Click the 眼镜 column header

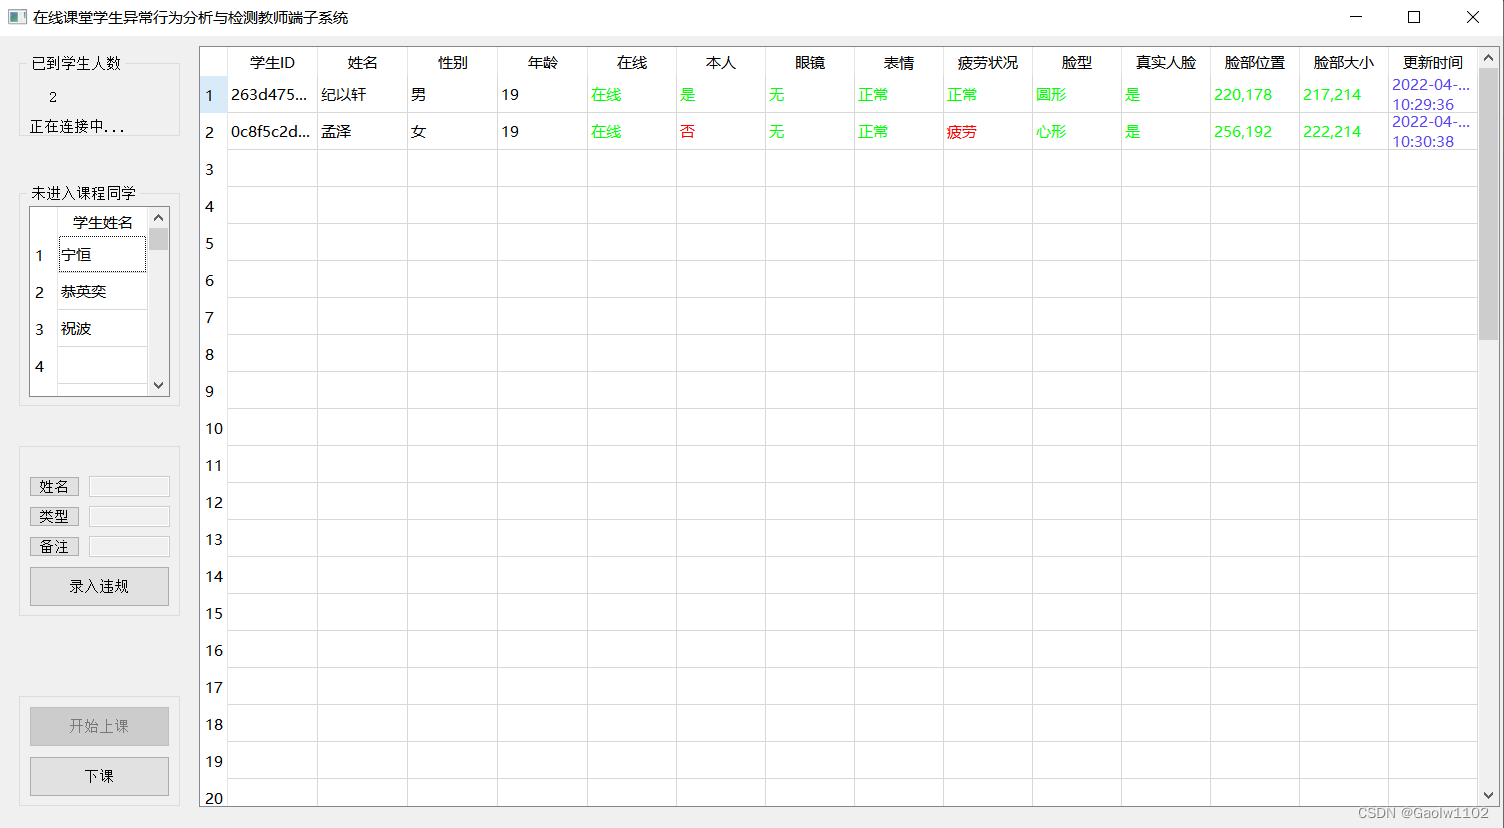click(810, 62)
